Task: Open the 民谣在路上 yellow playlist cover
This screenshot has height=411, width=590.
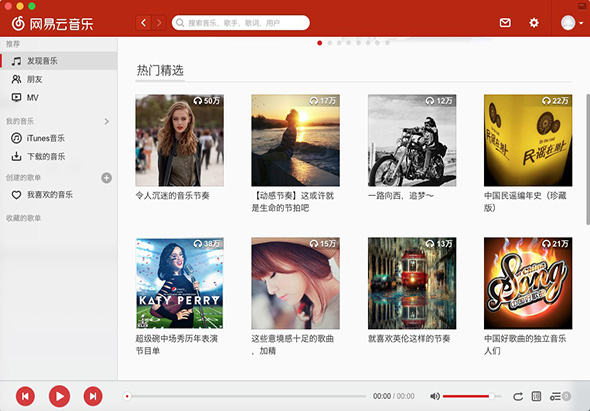Action: click(x=528, y=140)
